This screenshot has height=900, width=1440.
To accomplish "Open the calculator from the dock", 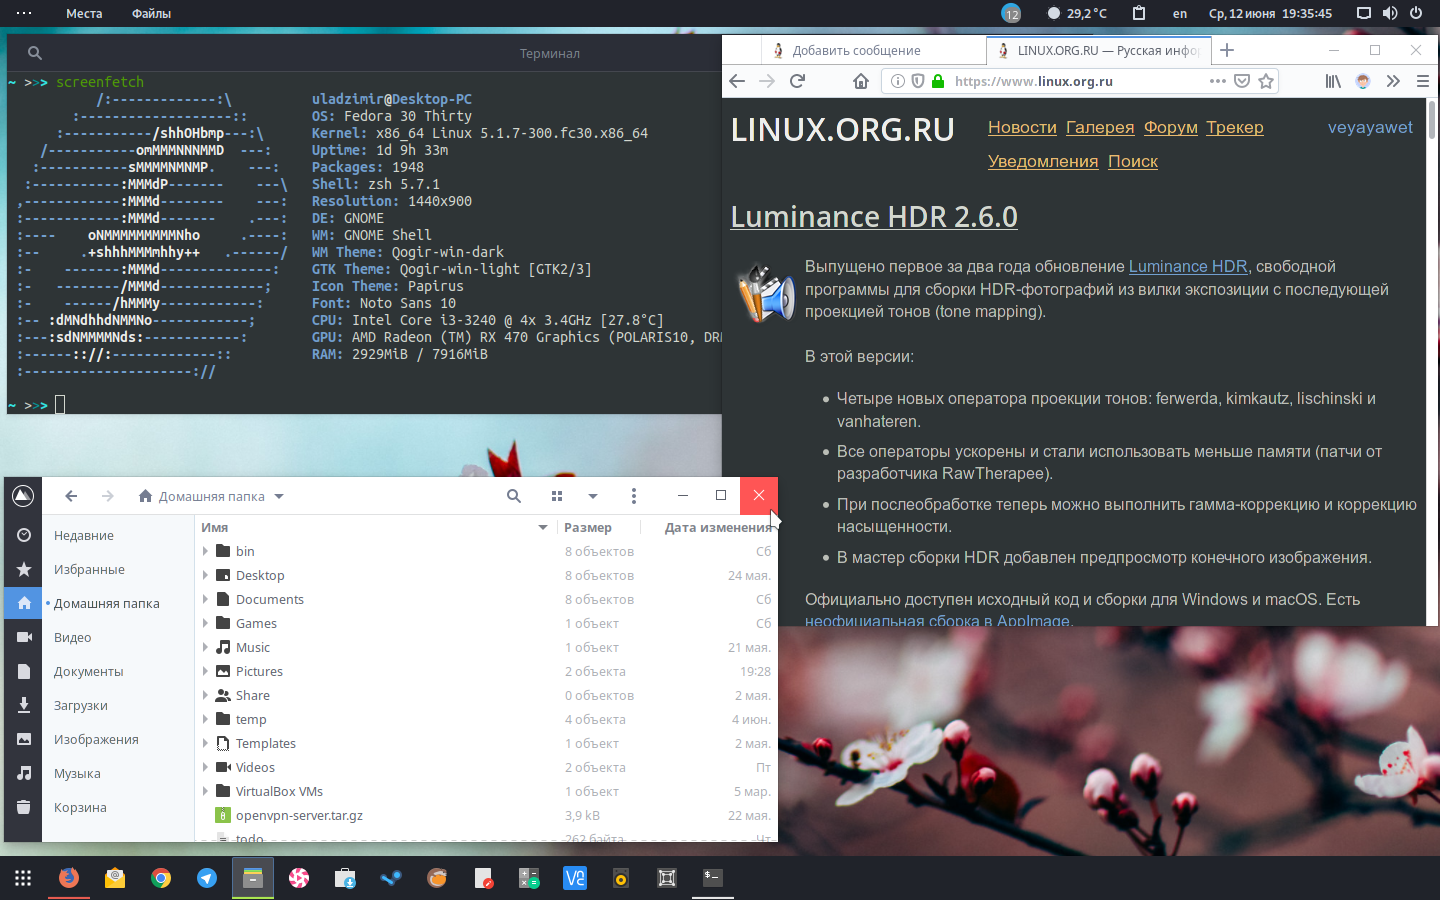I will pos(529,878).
